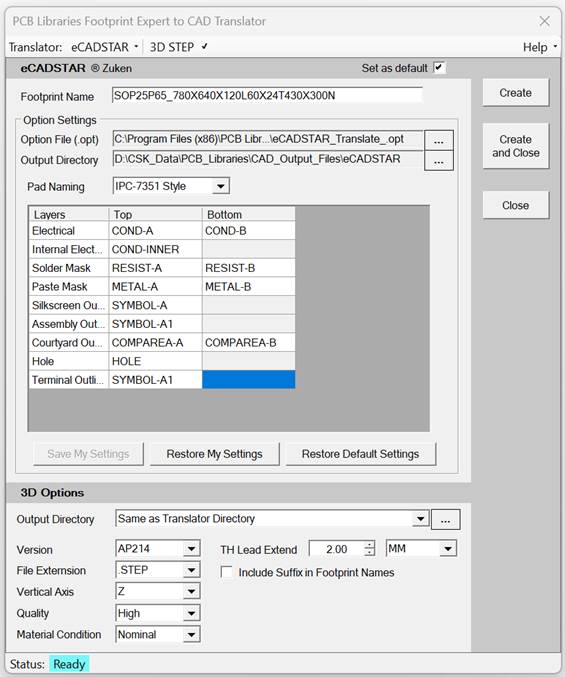The height and width of the screenshot is (677, 565).
Task: Expand the Material Condition Nominal dropdown
Action: point(191,635)
